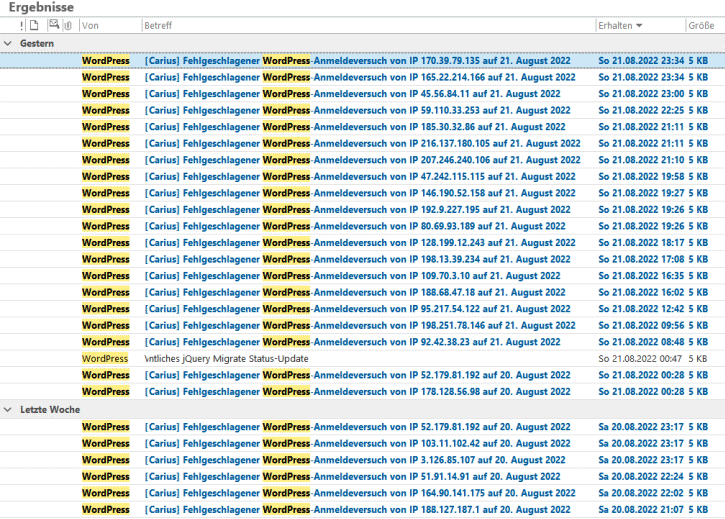Open mail from IP 198.13.39.234
The height and width of the screenshot is (519, 725).
click(362, 259)
